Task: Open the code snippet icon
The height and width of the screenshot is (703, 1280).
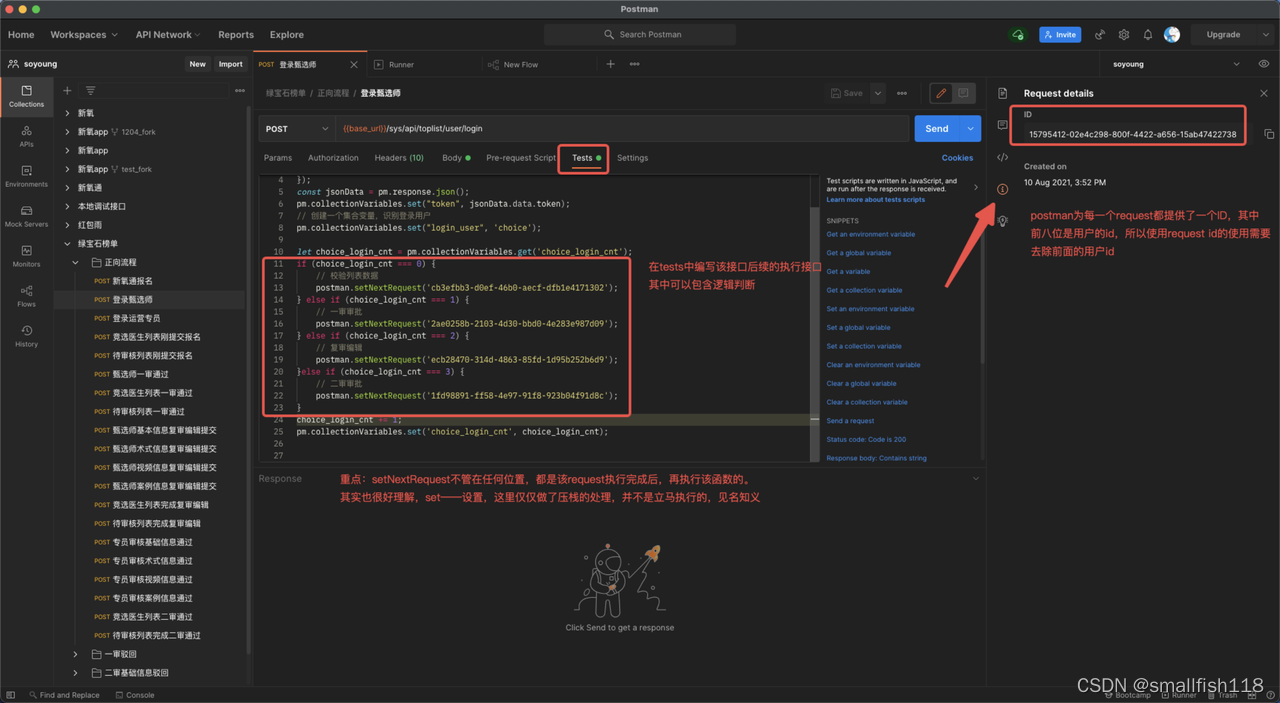Action: (x=1003, y=157)
